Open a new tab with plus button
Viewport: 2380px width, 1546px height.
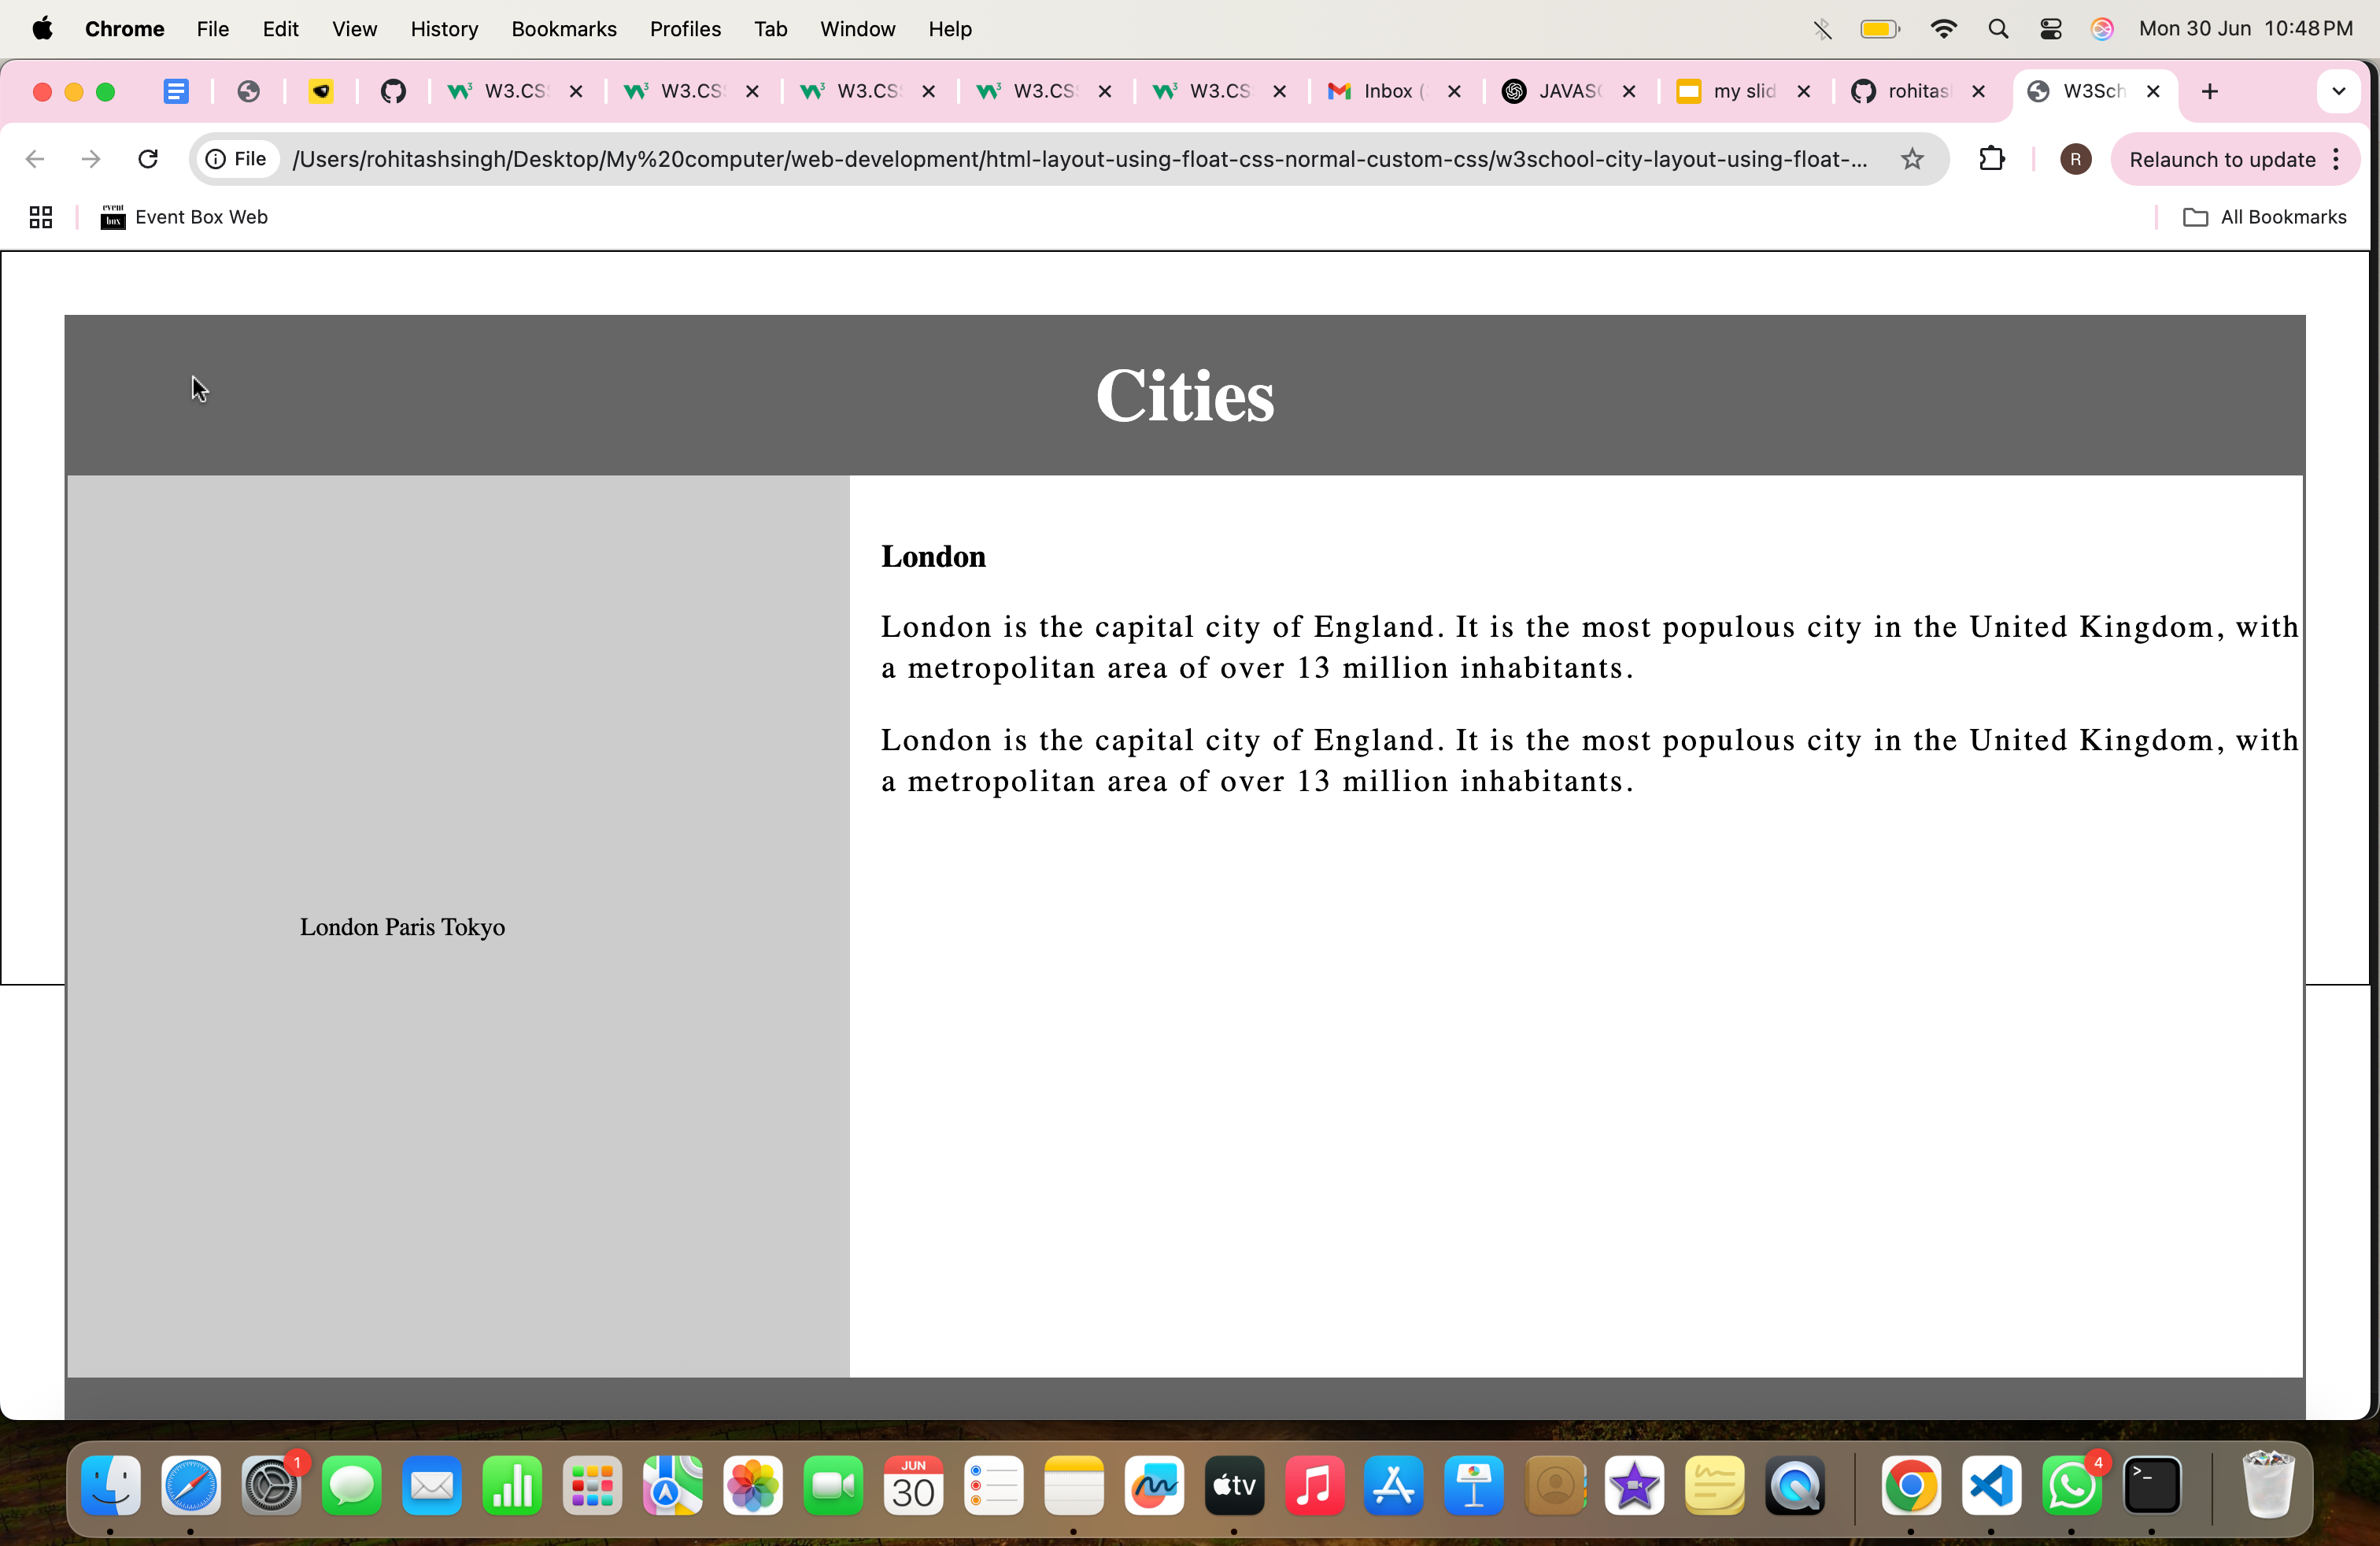click(x=2210, y=91)
